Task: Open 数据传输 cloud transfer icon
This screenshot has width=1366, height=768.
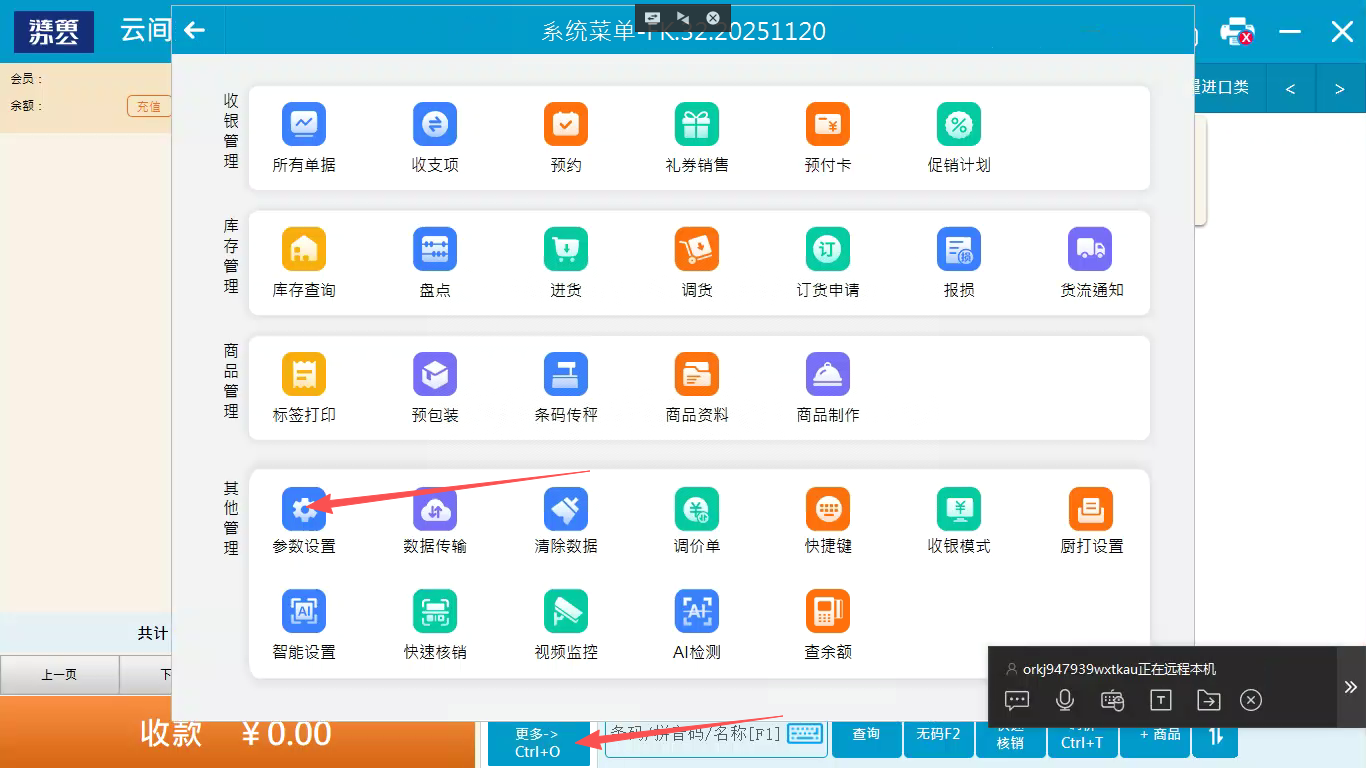Action: point(435,510)
